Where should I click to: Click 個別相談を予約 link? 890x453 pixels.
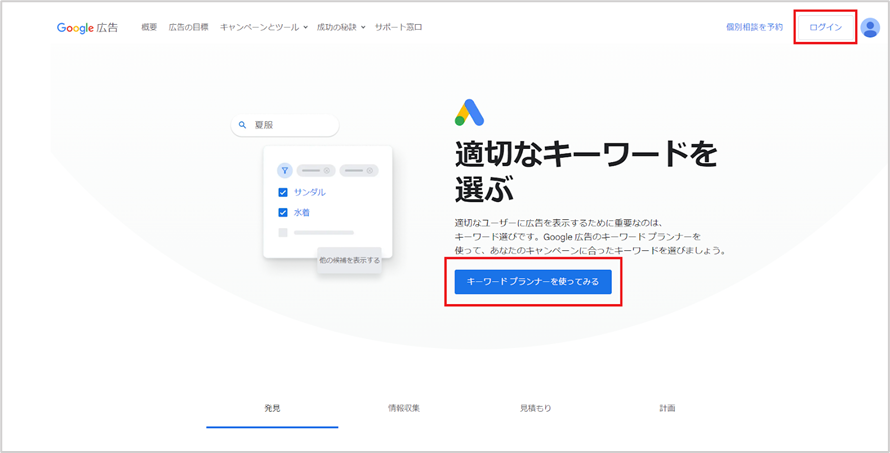pyautogui.click(x=754, y=27)
